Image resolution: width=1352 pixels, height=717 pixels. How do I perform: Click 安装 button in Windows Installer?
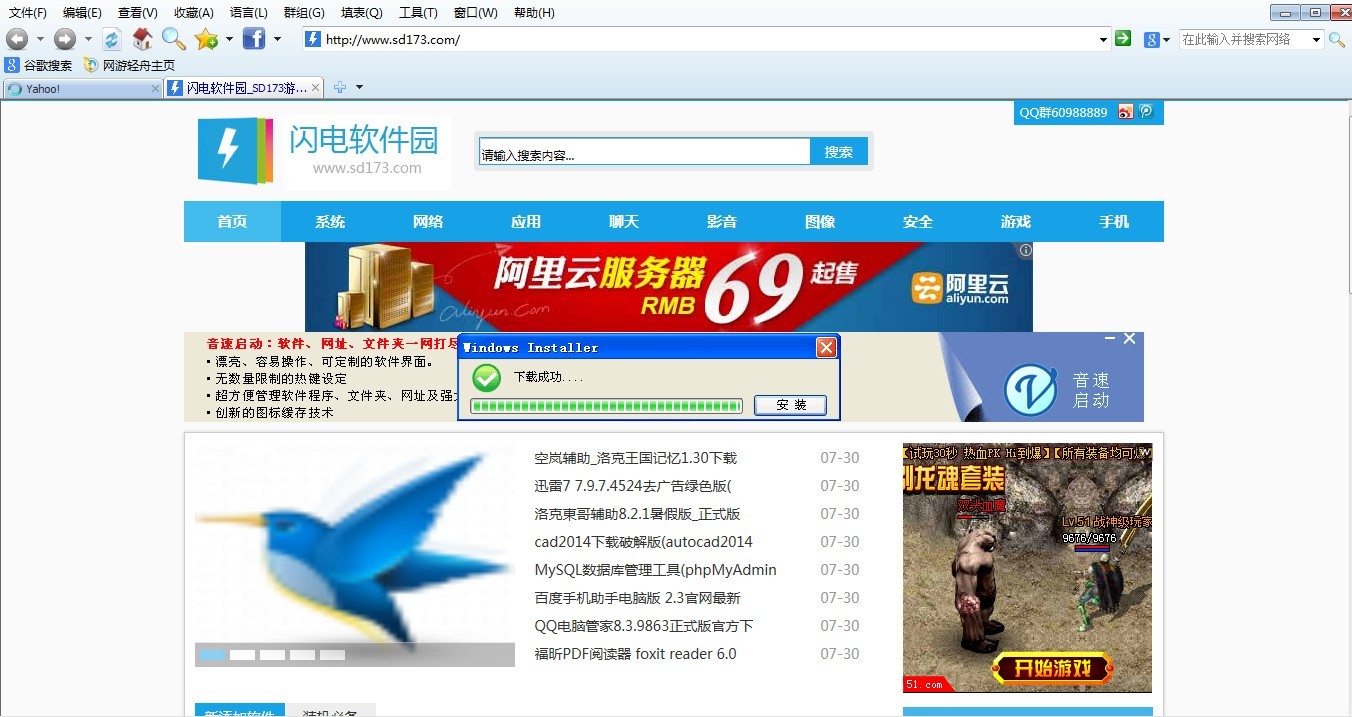(x=790, y=405)
